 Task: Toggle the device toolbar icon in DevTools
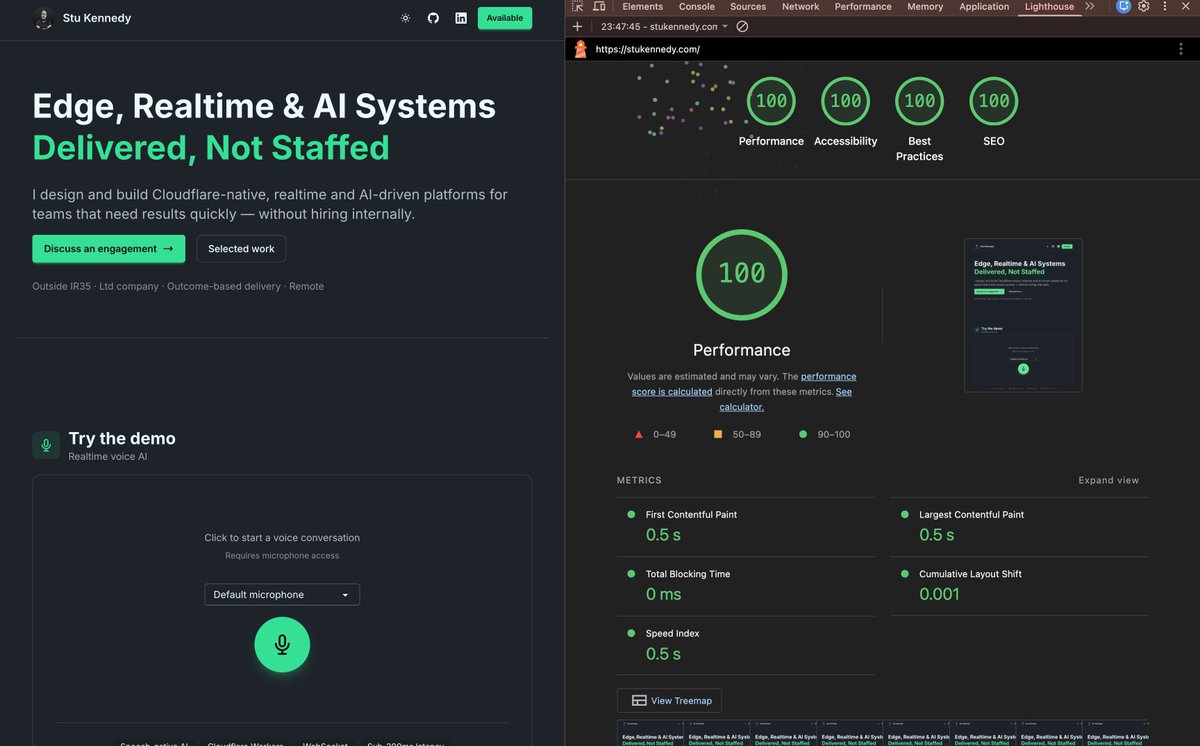pos(599,7)
